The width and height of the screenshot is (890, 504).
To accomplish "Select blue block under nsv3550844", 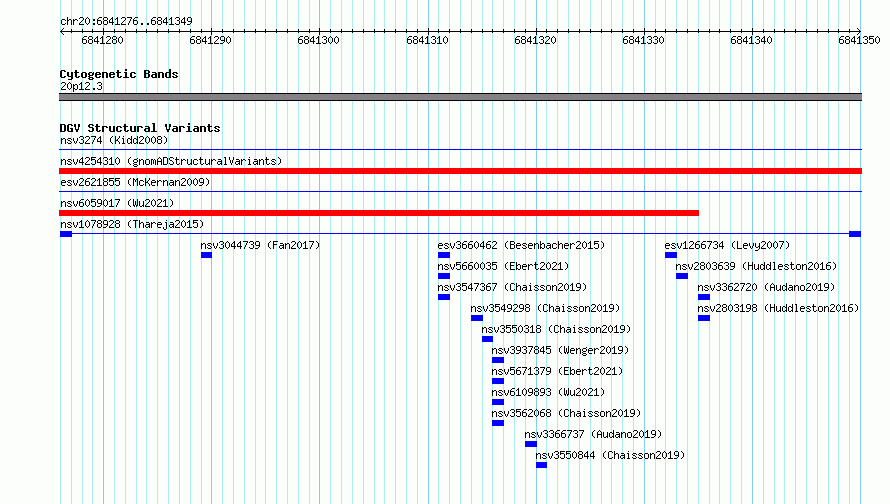I will 541,465.
